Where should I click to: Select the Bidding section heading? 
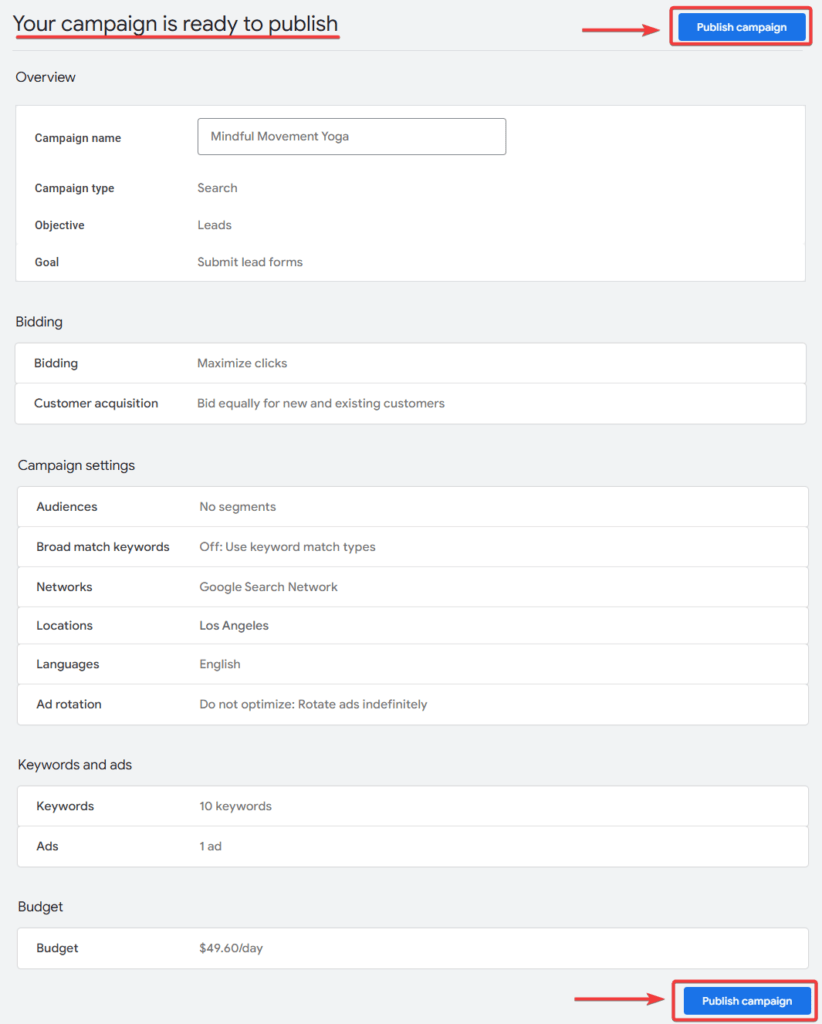(x=38, y=321)
